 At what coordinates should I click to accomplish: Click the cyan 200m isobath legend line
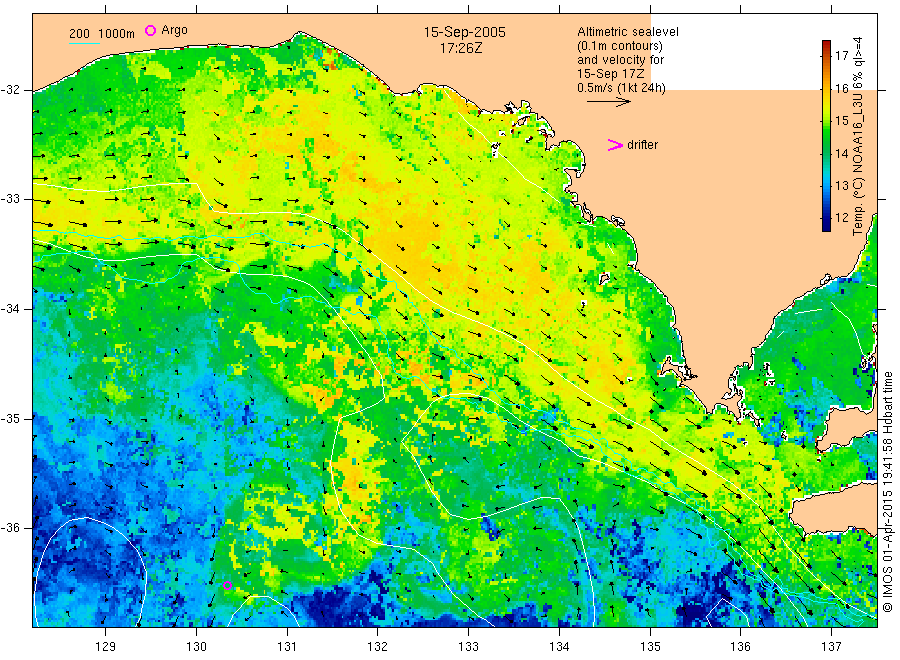point(84,43)
